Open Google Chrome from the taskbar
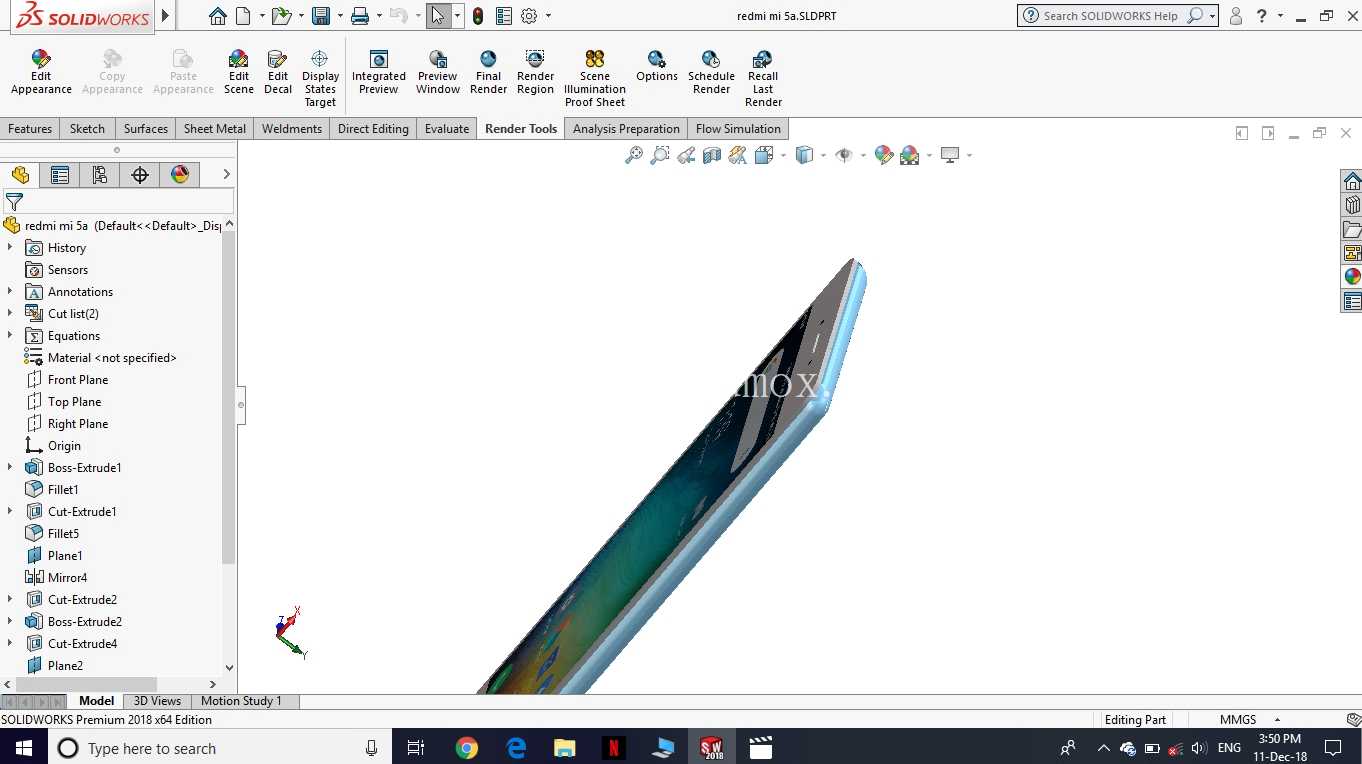The height and width of the screenshot is (764, 1362). (466, 748)
